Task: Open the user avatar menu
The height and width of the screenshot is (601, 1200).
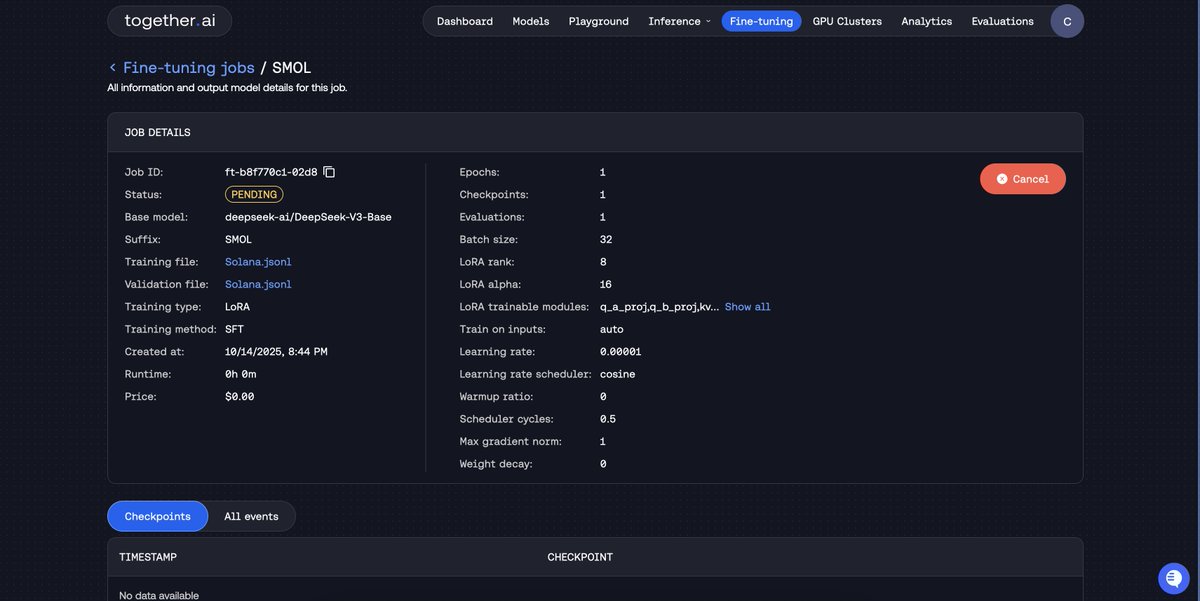Action: [x=1067, y=21]
